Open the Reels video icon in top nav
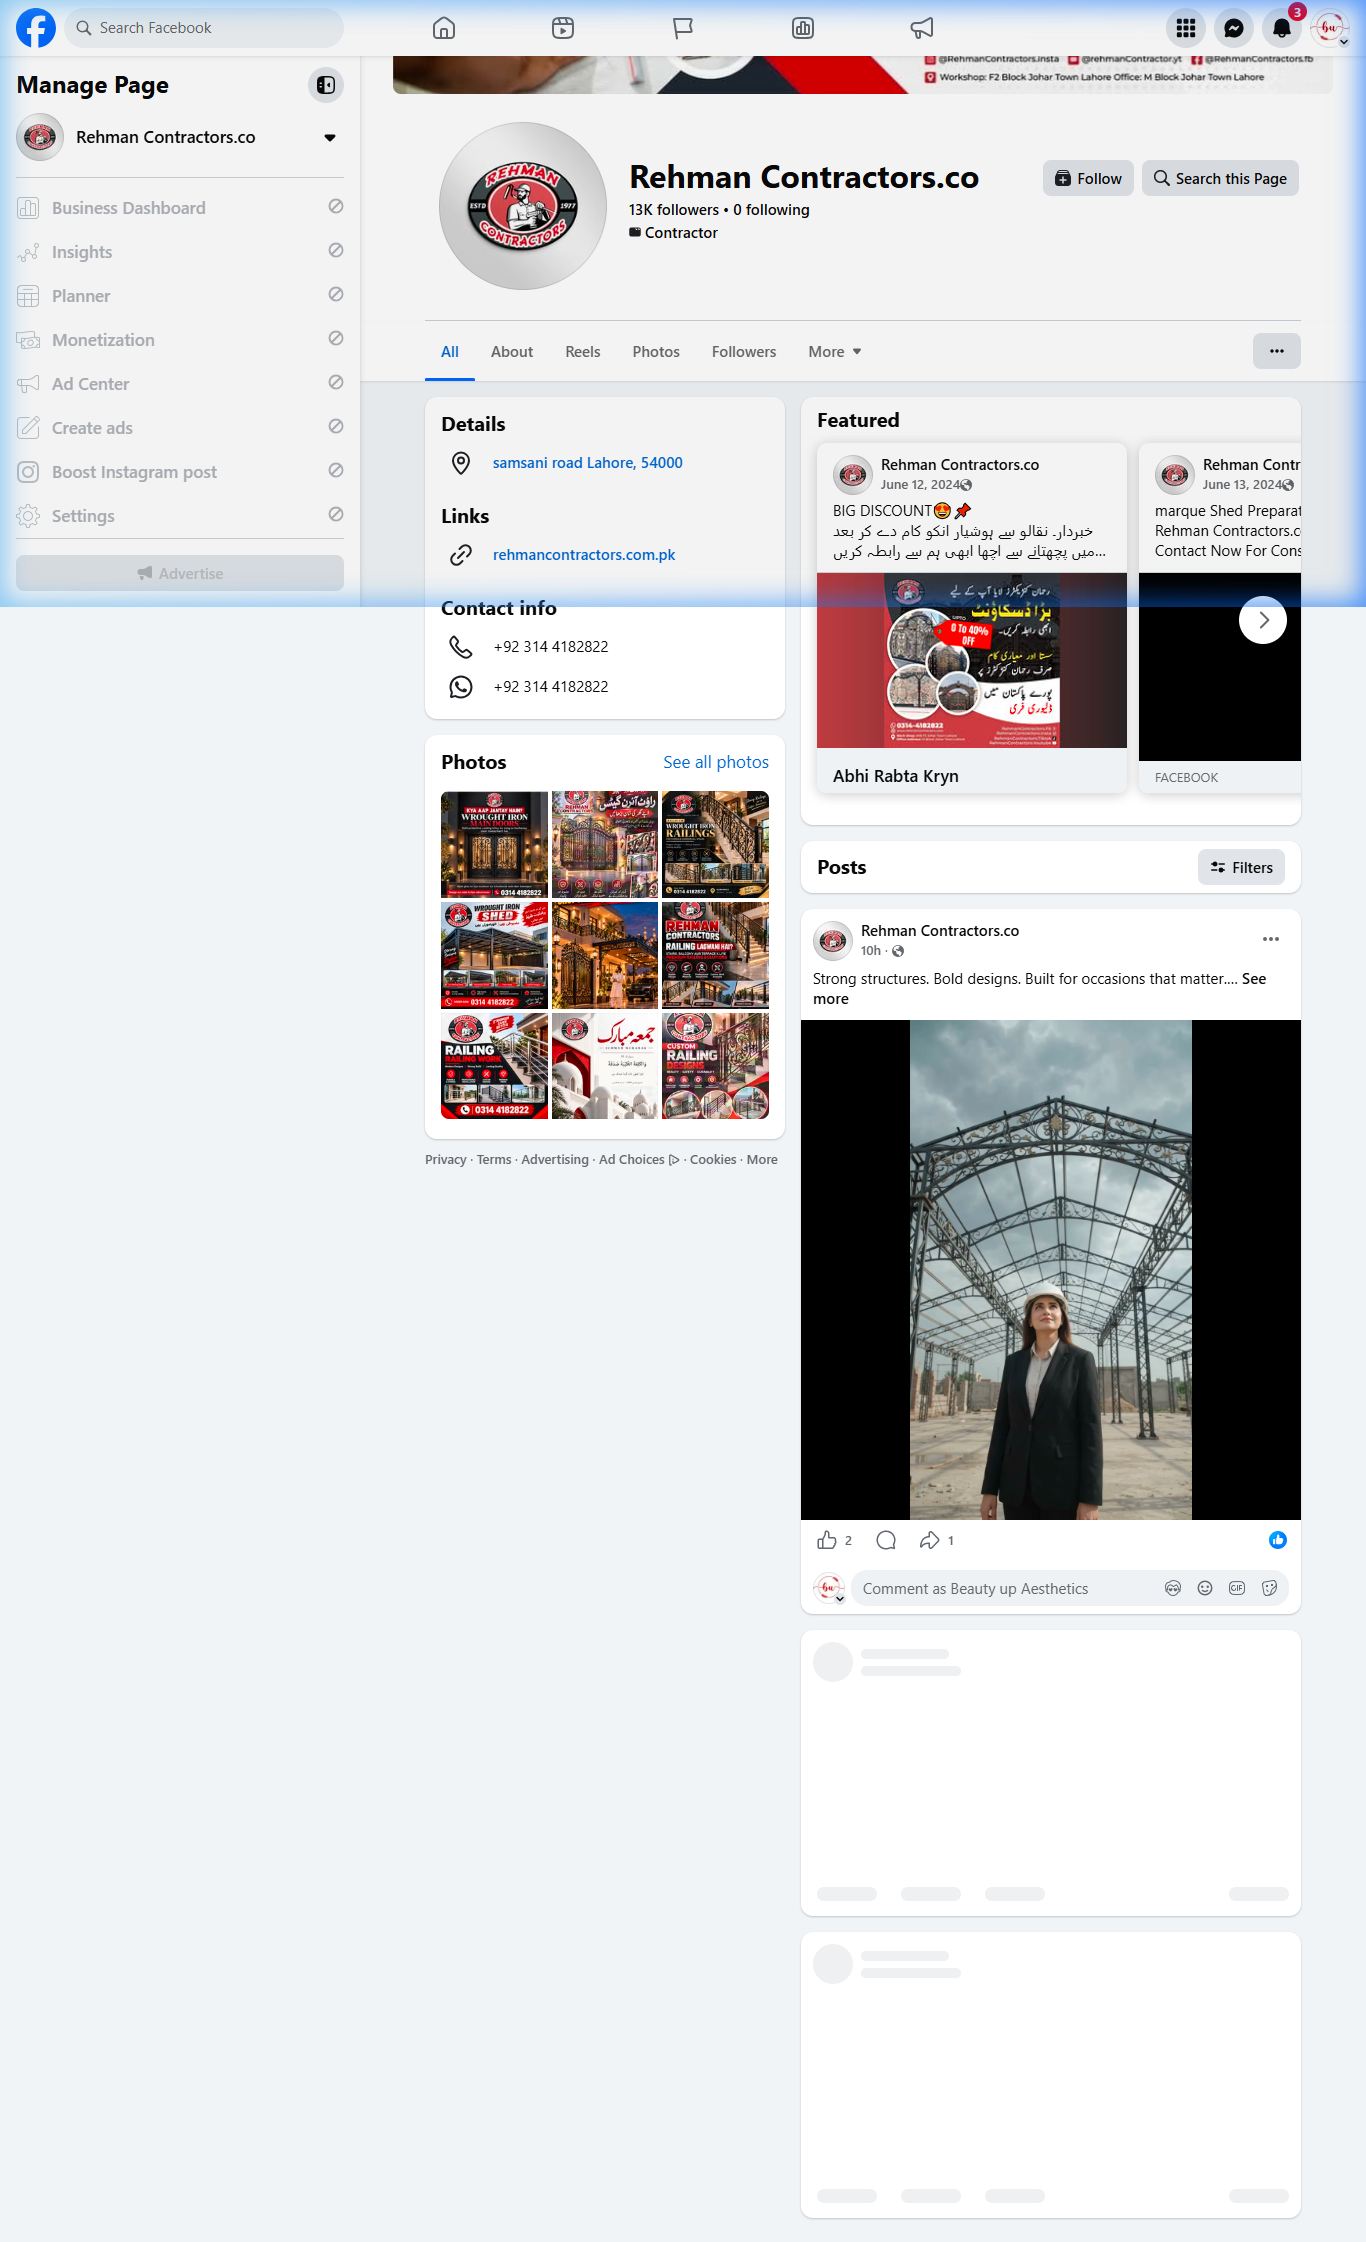The width and height of the screenshot is (1366, 2242). click(x=563, y=28)
